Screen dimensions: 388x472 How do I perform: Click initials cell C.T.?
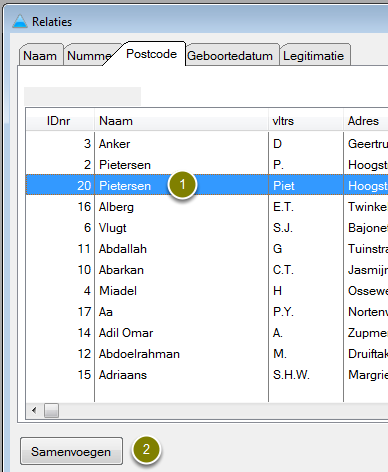coord(306,270)
